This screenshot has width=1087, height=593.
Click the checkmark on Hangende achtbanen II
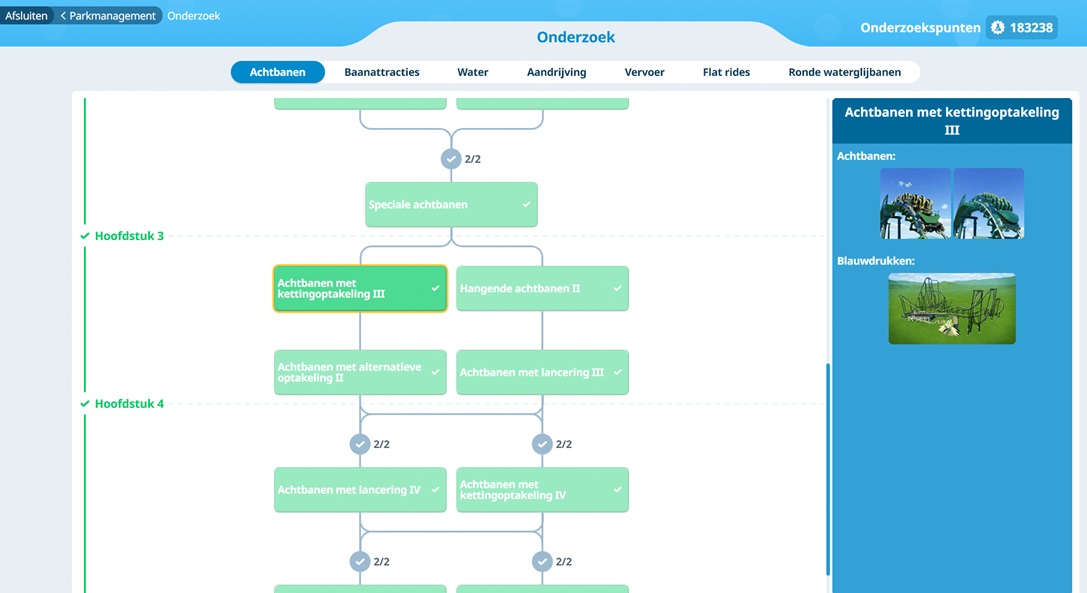click(x=617, y=289)
